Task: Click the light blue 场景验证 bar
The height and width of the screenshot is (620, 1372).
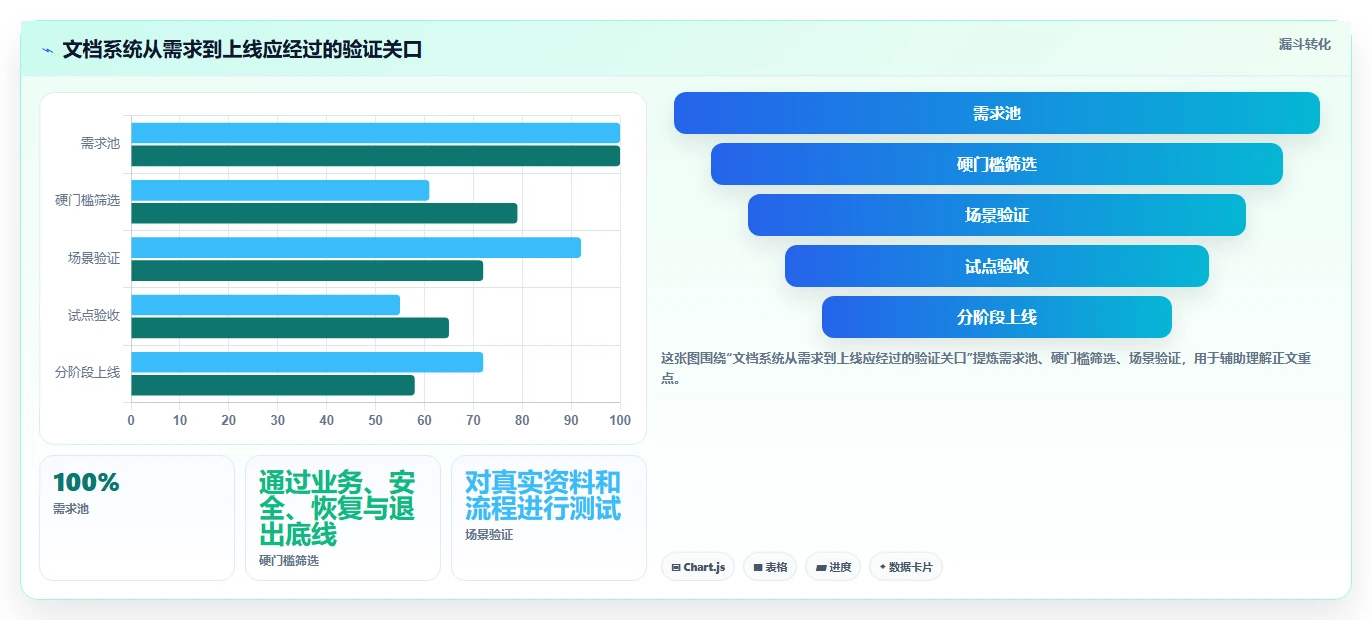Action: [x=356, y=248]
